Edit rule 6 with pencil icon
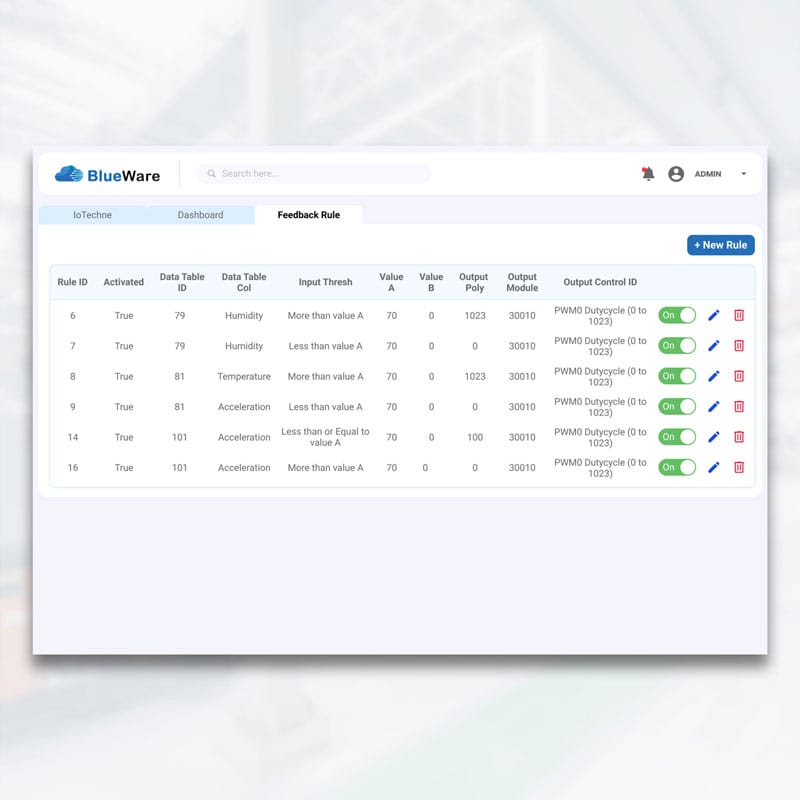 (714, 315)
